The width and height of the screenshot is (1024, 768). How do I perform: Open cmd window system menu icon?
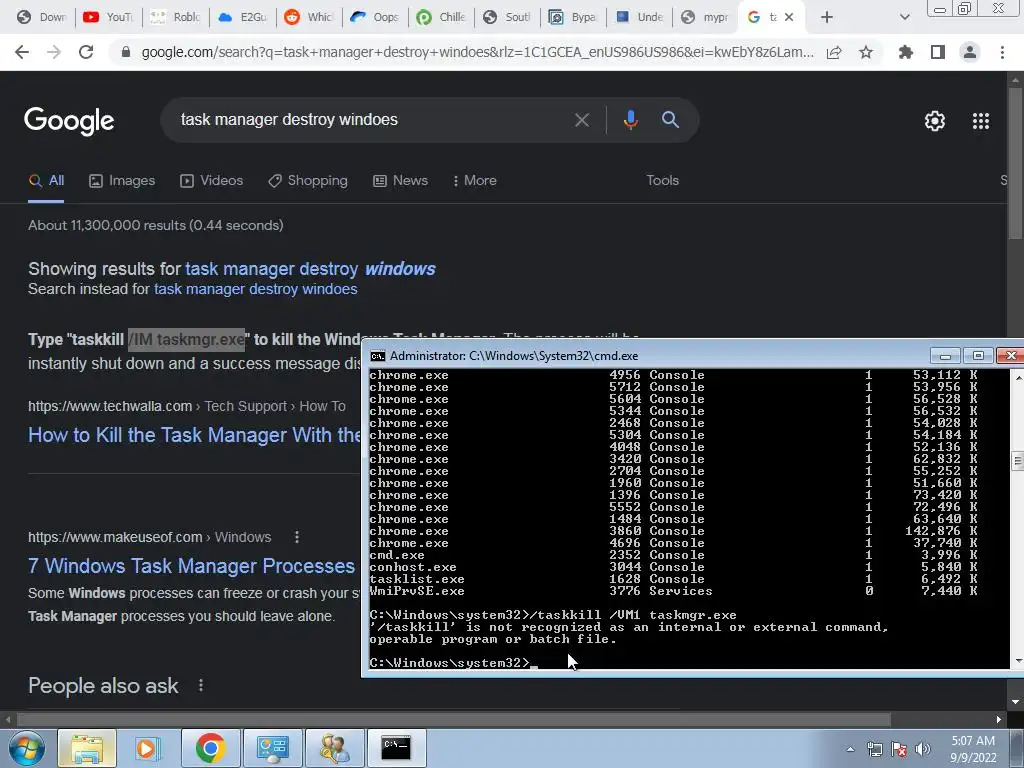point(377,356)
